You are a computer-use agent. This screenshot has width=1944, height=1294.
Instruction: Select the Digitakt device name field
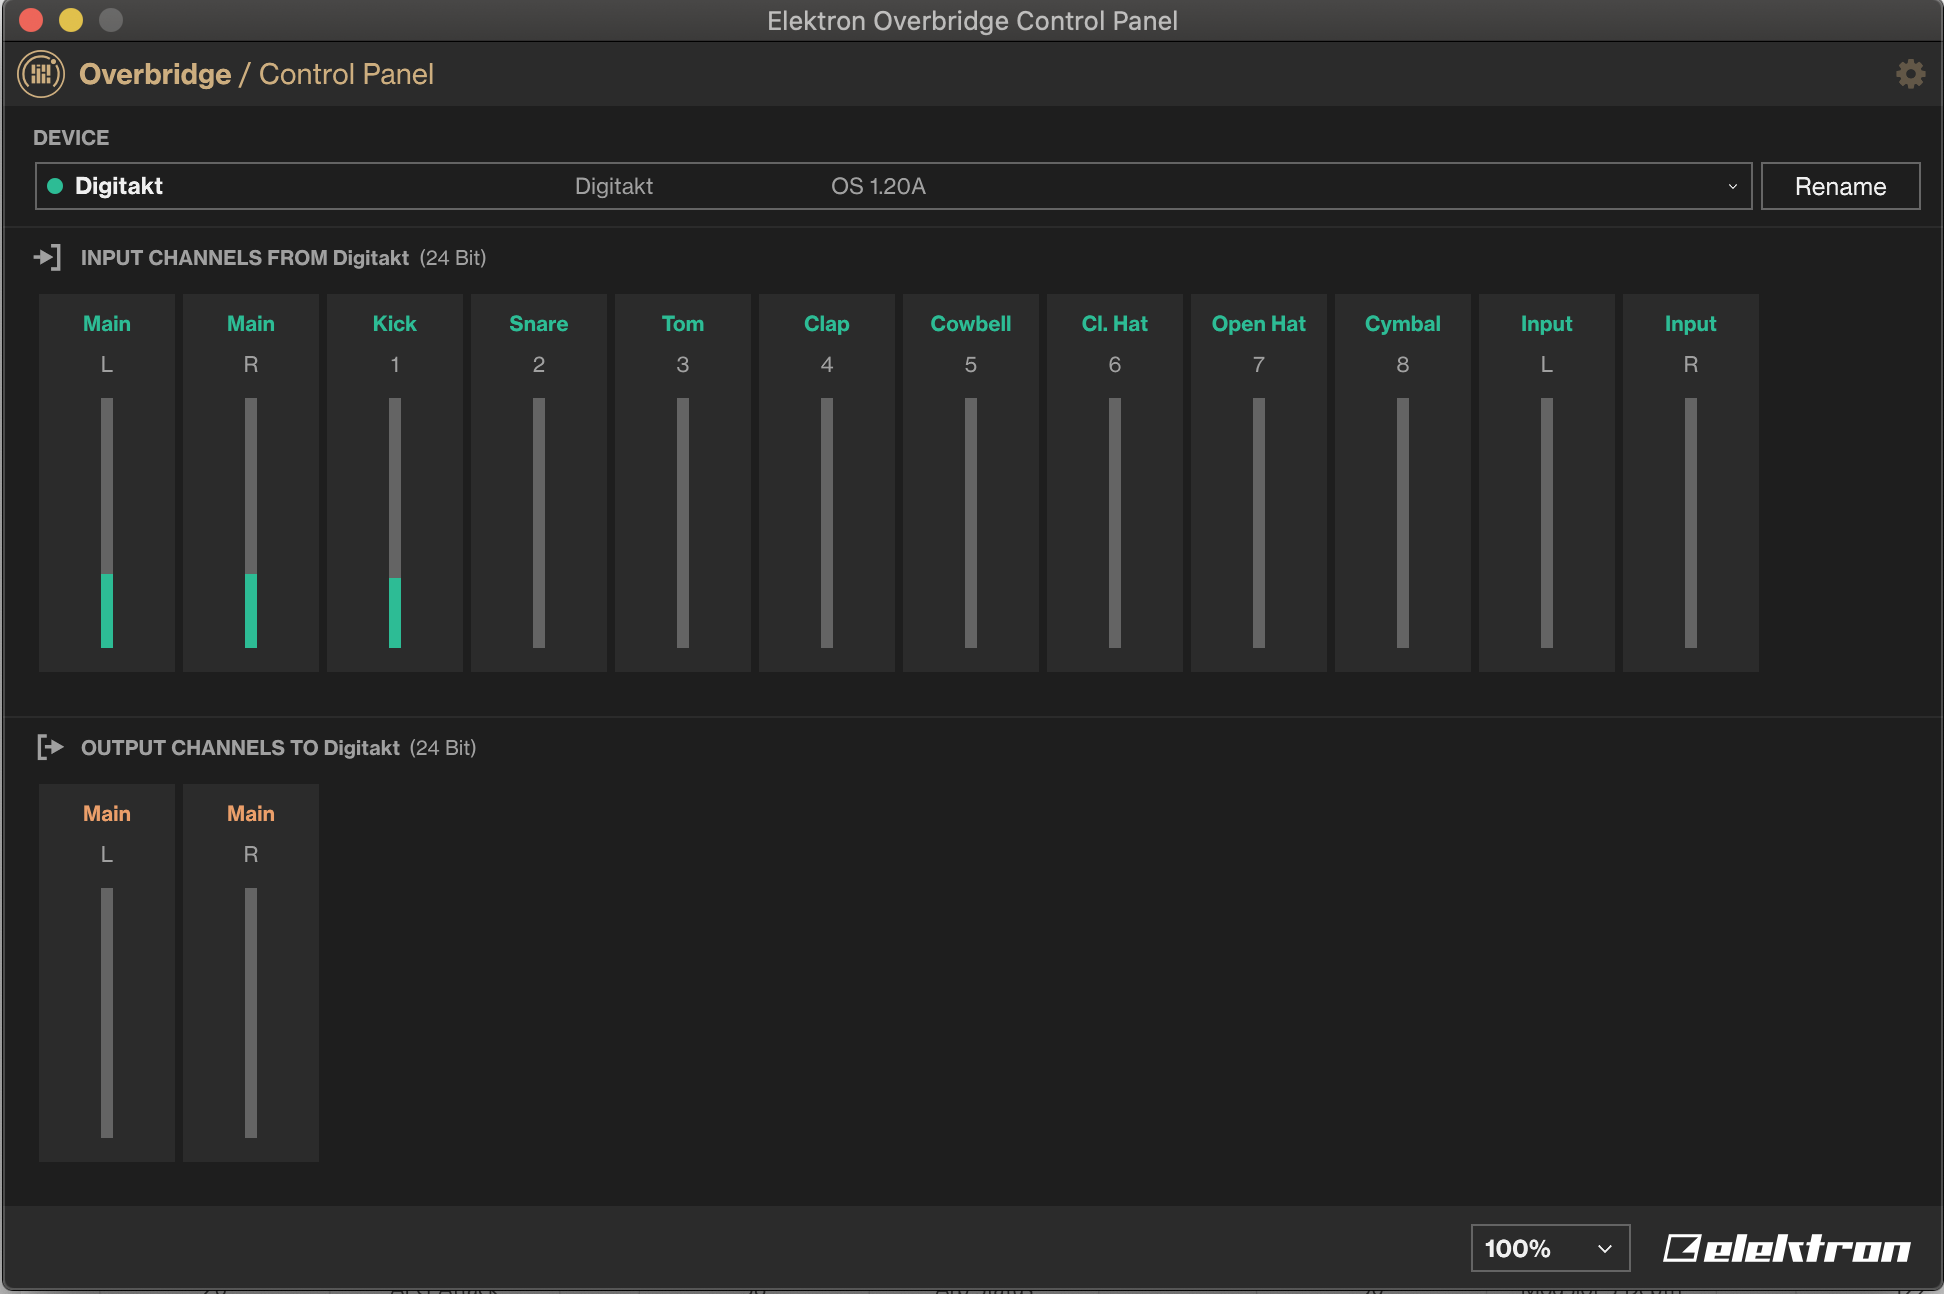(x=119, y=186)
